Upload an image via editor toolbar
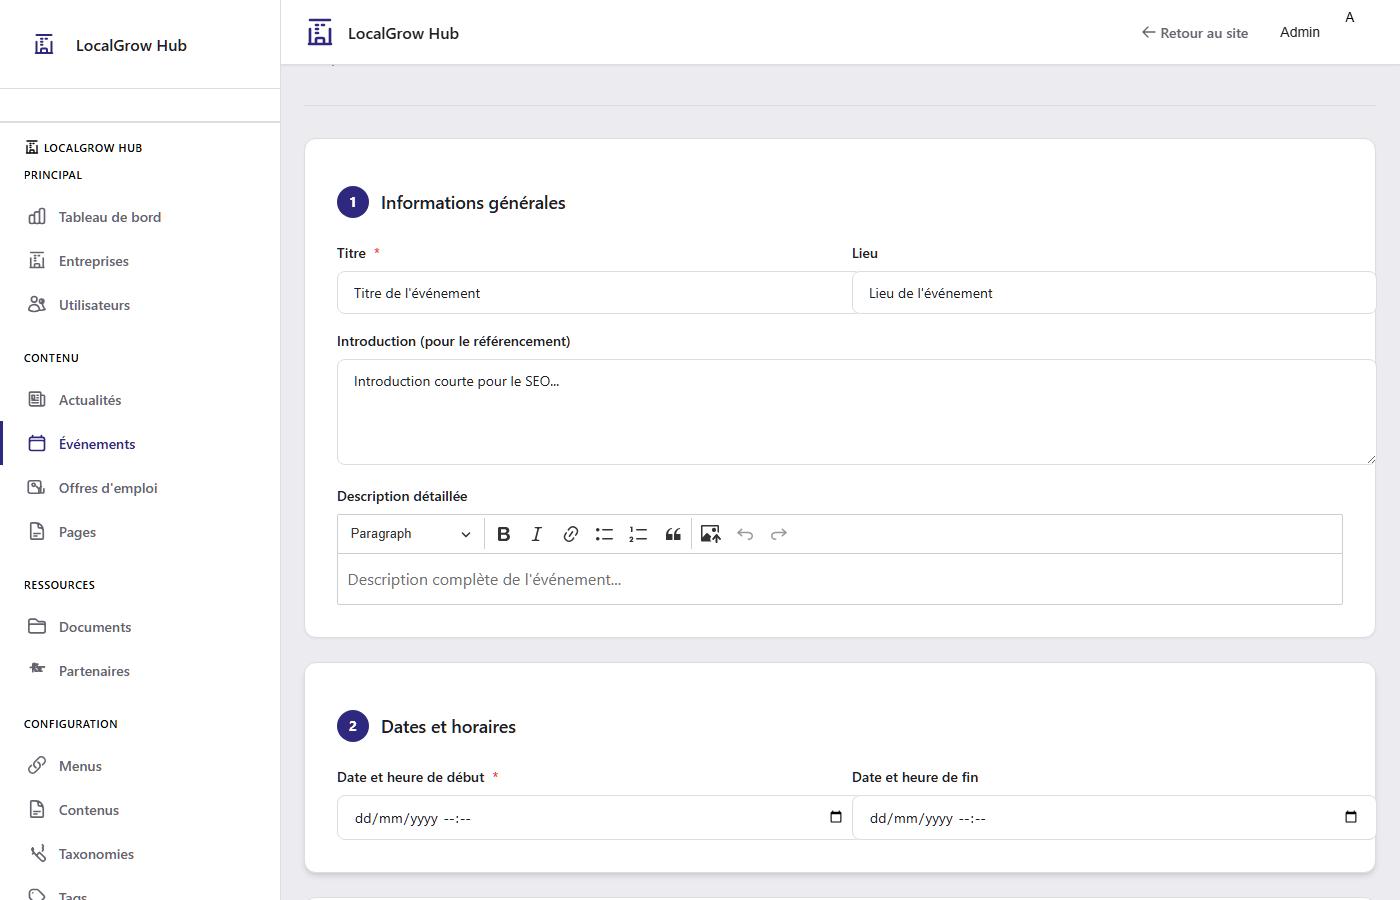This screenshot has width=1400, height=900. [710, 534]
